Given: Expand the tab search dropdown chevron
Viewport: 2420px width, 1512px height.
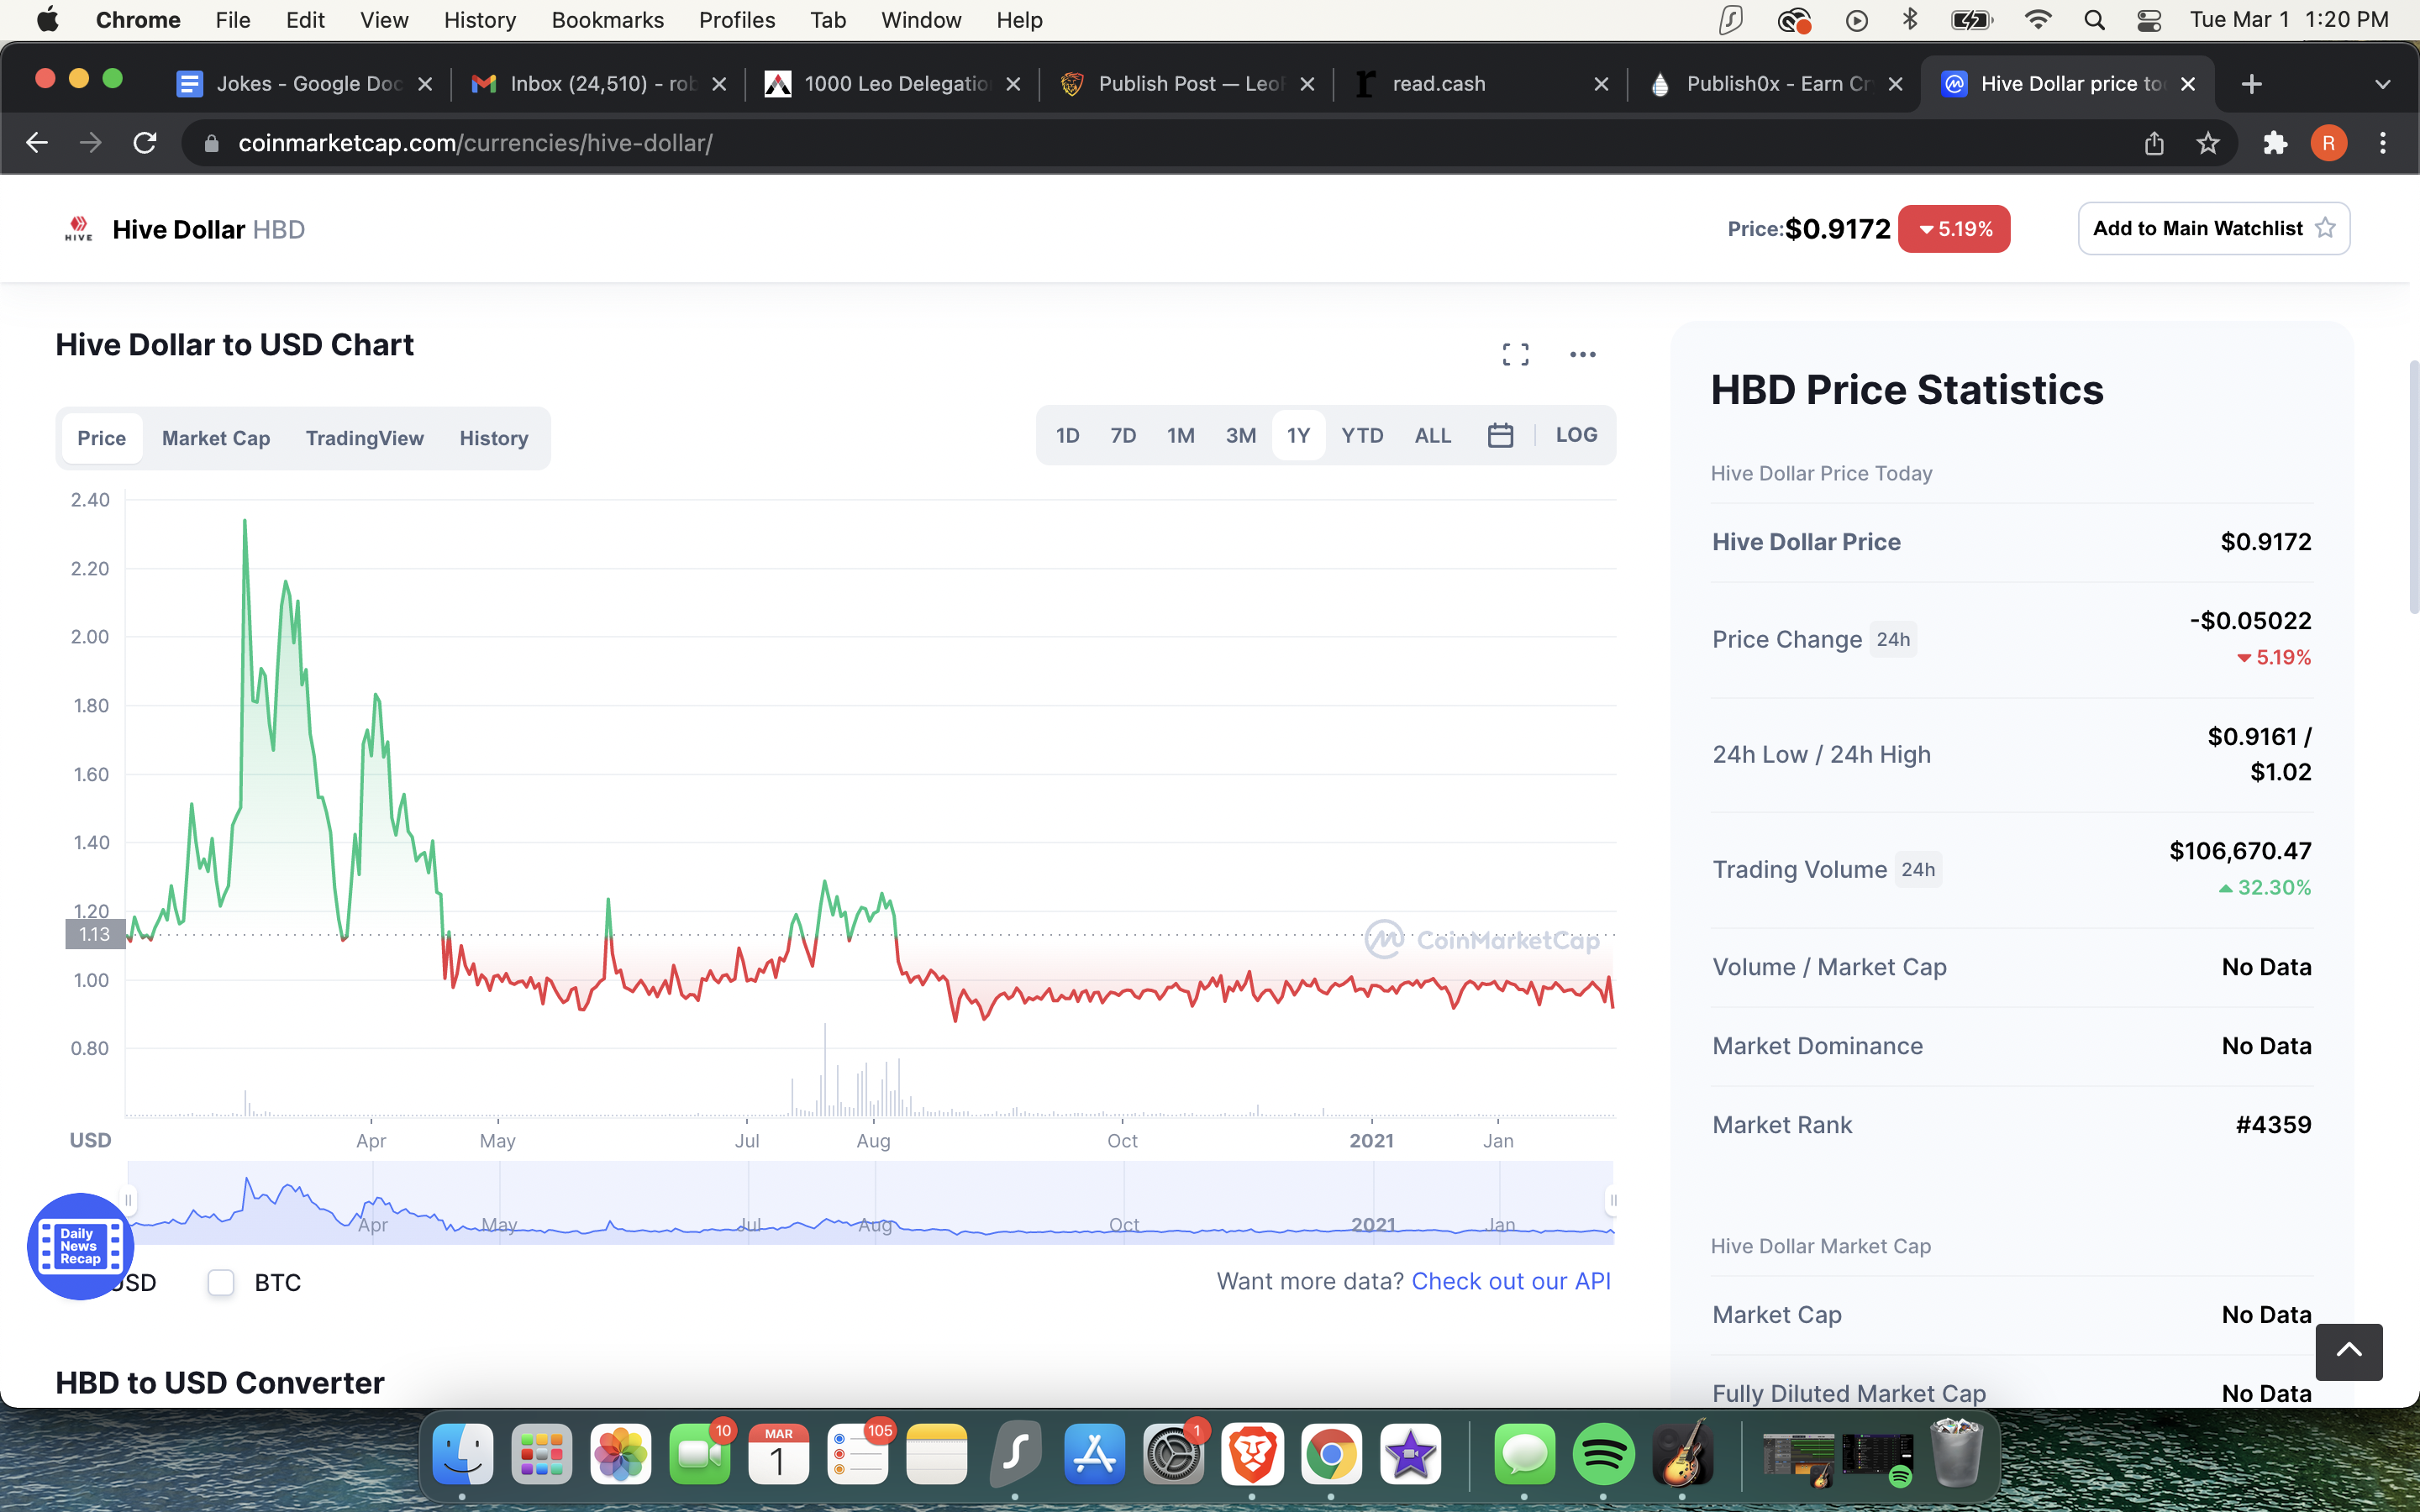Looking at the screenshot, I should (2383, 84).
